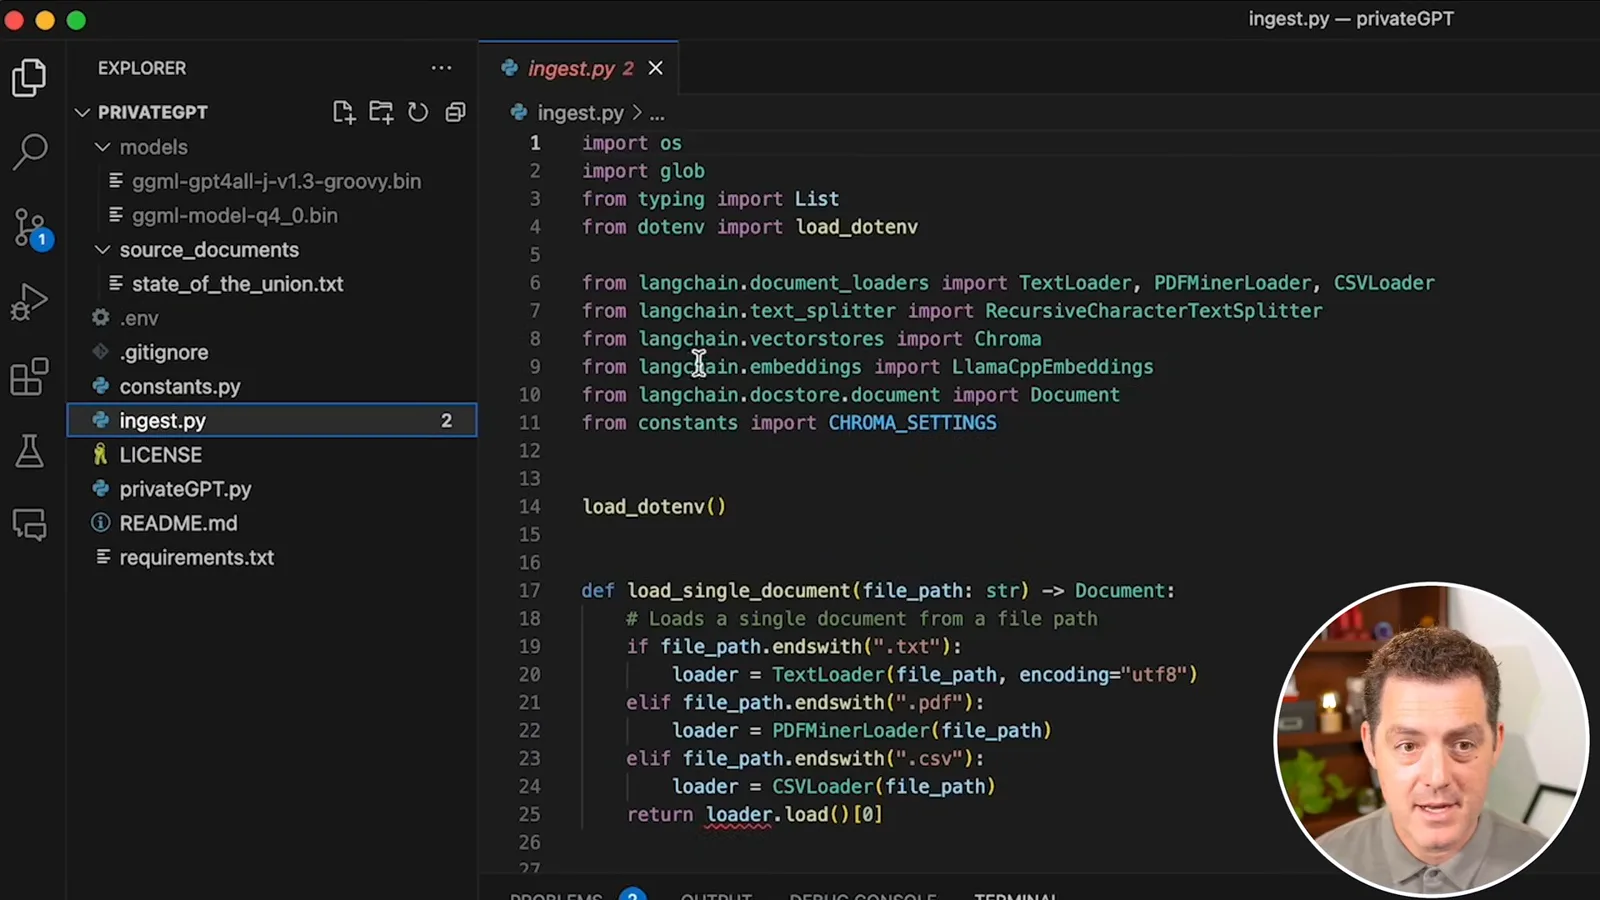Click PDFMinerLoader on line 22
Screen dimensions: 1600x900
[851, 731]
